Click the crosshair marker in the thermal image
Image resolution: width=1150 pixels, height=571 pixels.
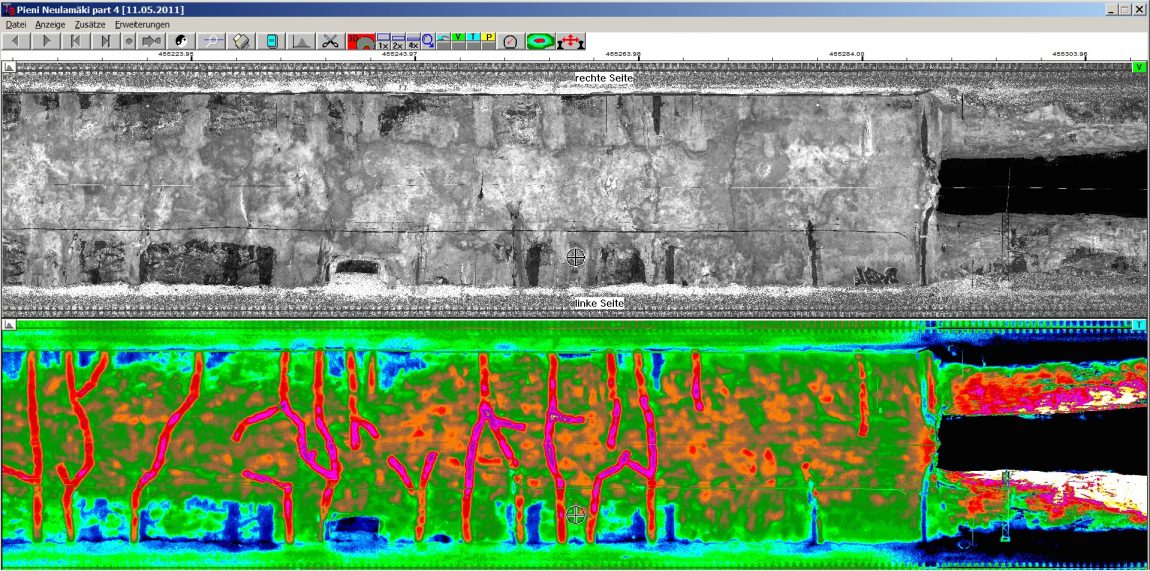click(575, 515)
